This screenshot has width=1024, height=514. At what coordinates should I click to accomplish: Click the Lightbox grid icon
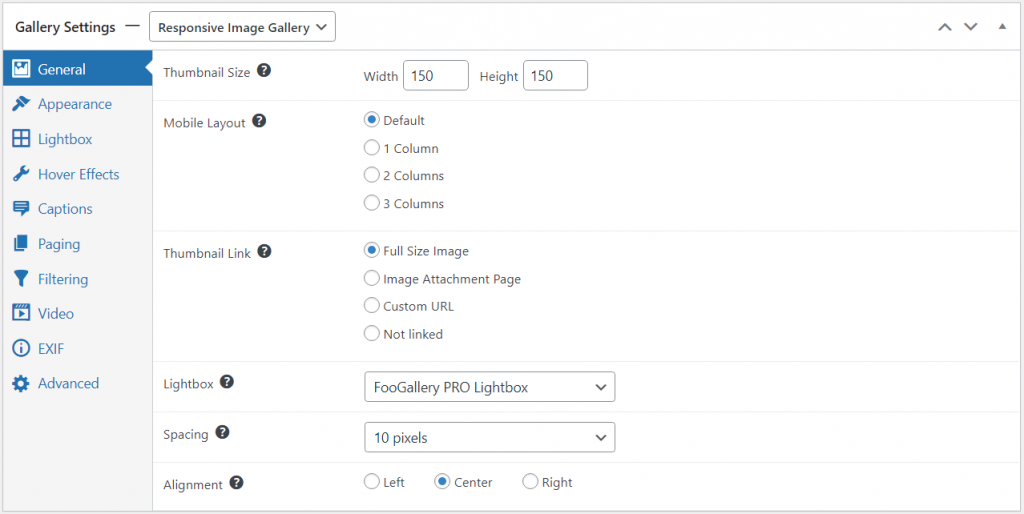22,138
